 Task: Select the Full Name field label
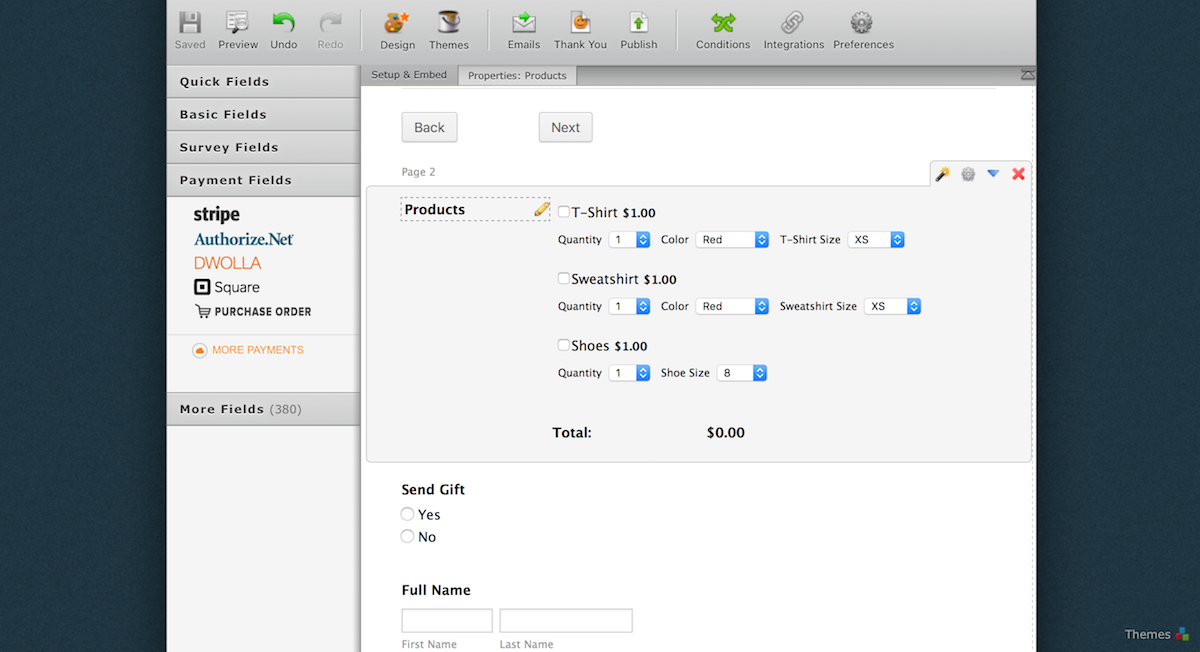coord(436,590)
